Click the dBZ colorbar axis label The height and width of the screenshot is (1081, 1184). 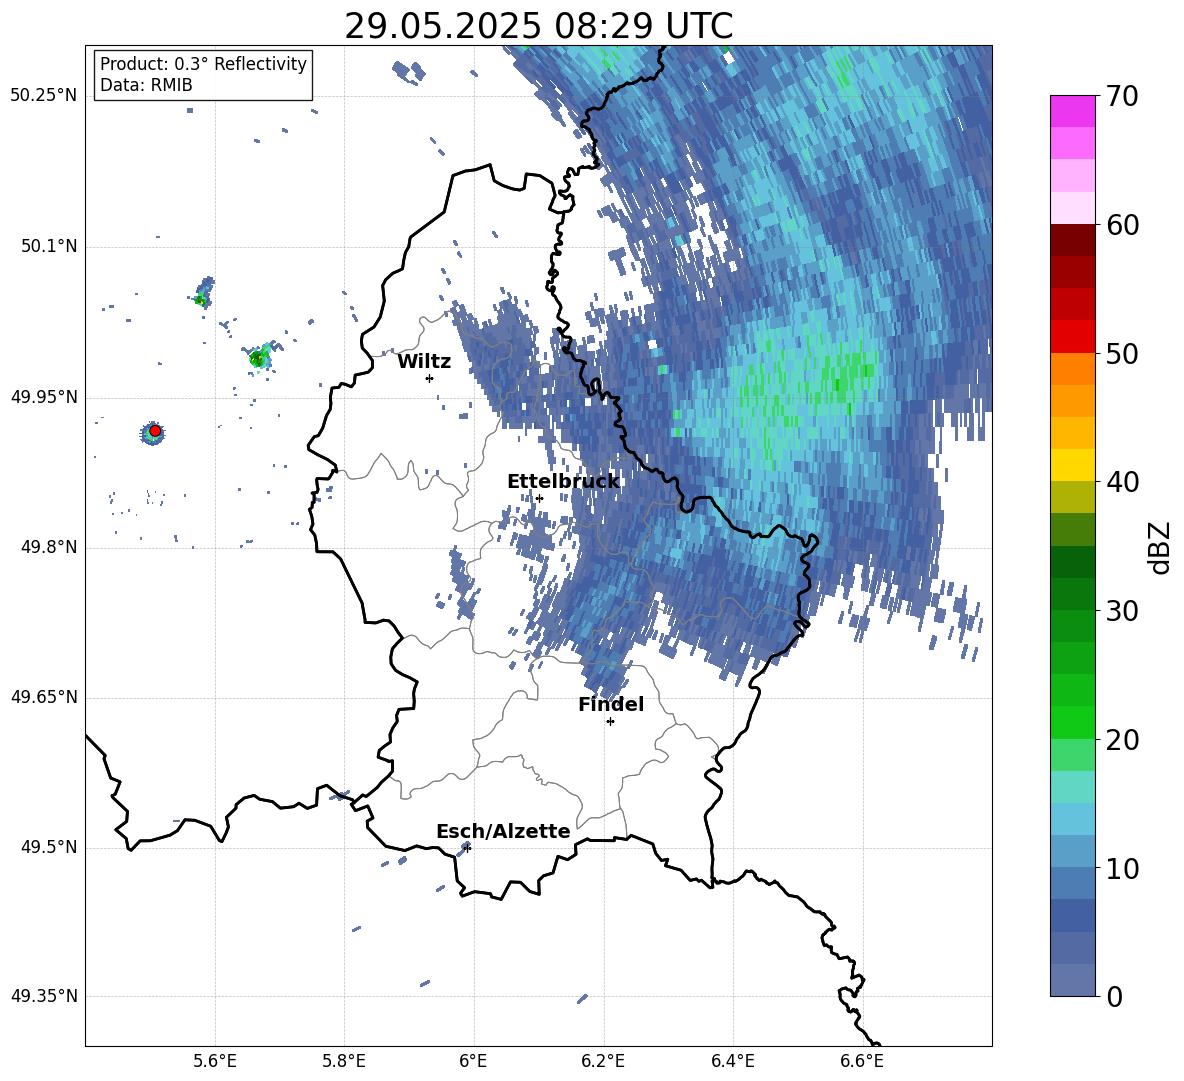point(1161,547)
